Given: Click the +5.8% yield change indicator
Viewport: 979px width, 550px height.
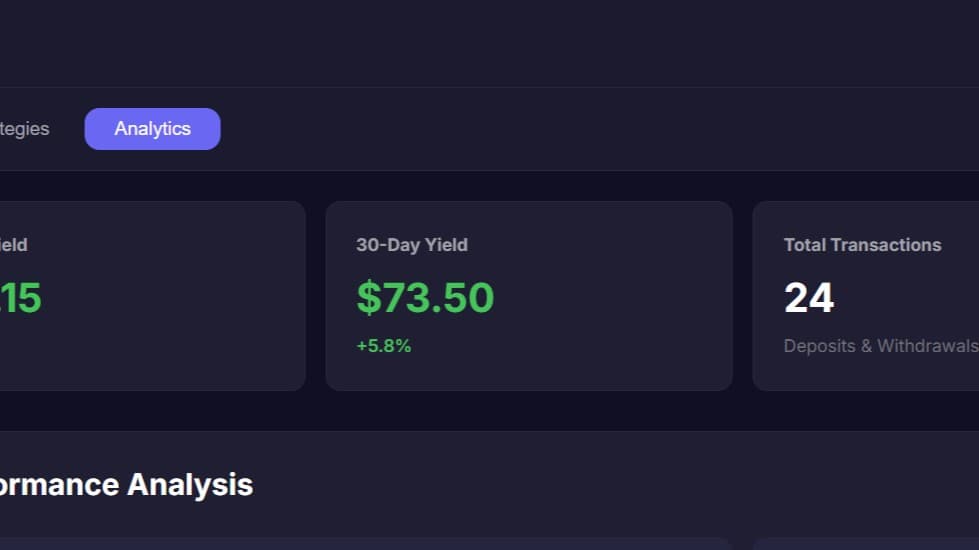Looking at the screenshot, I should pyautogui.click(x=383, y=346).
